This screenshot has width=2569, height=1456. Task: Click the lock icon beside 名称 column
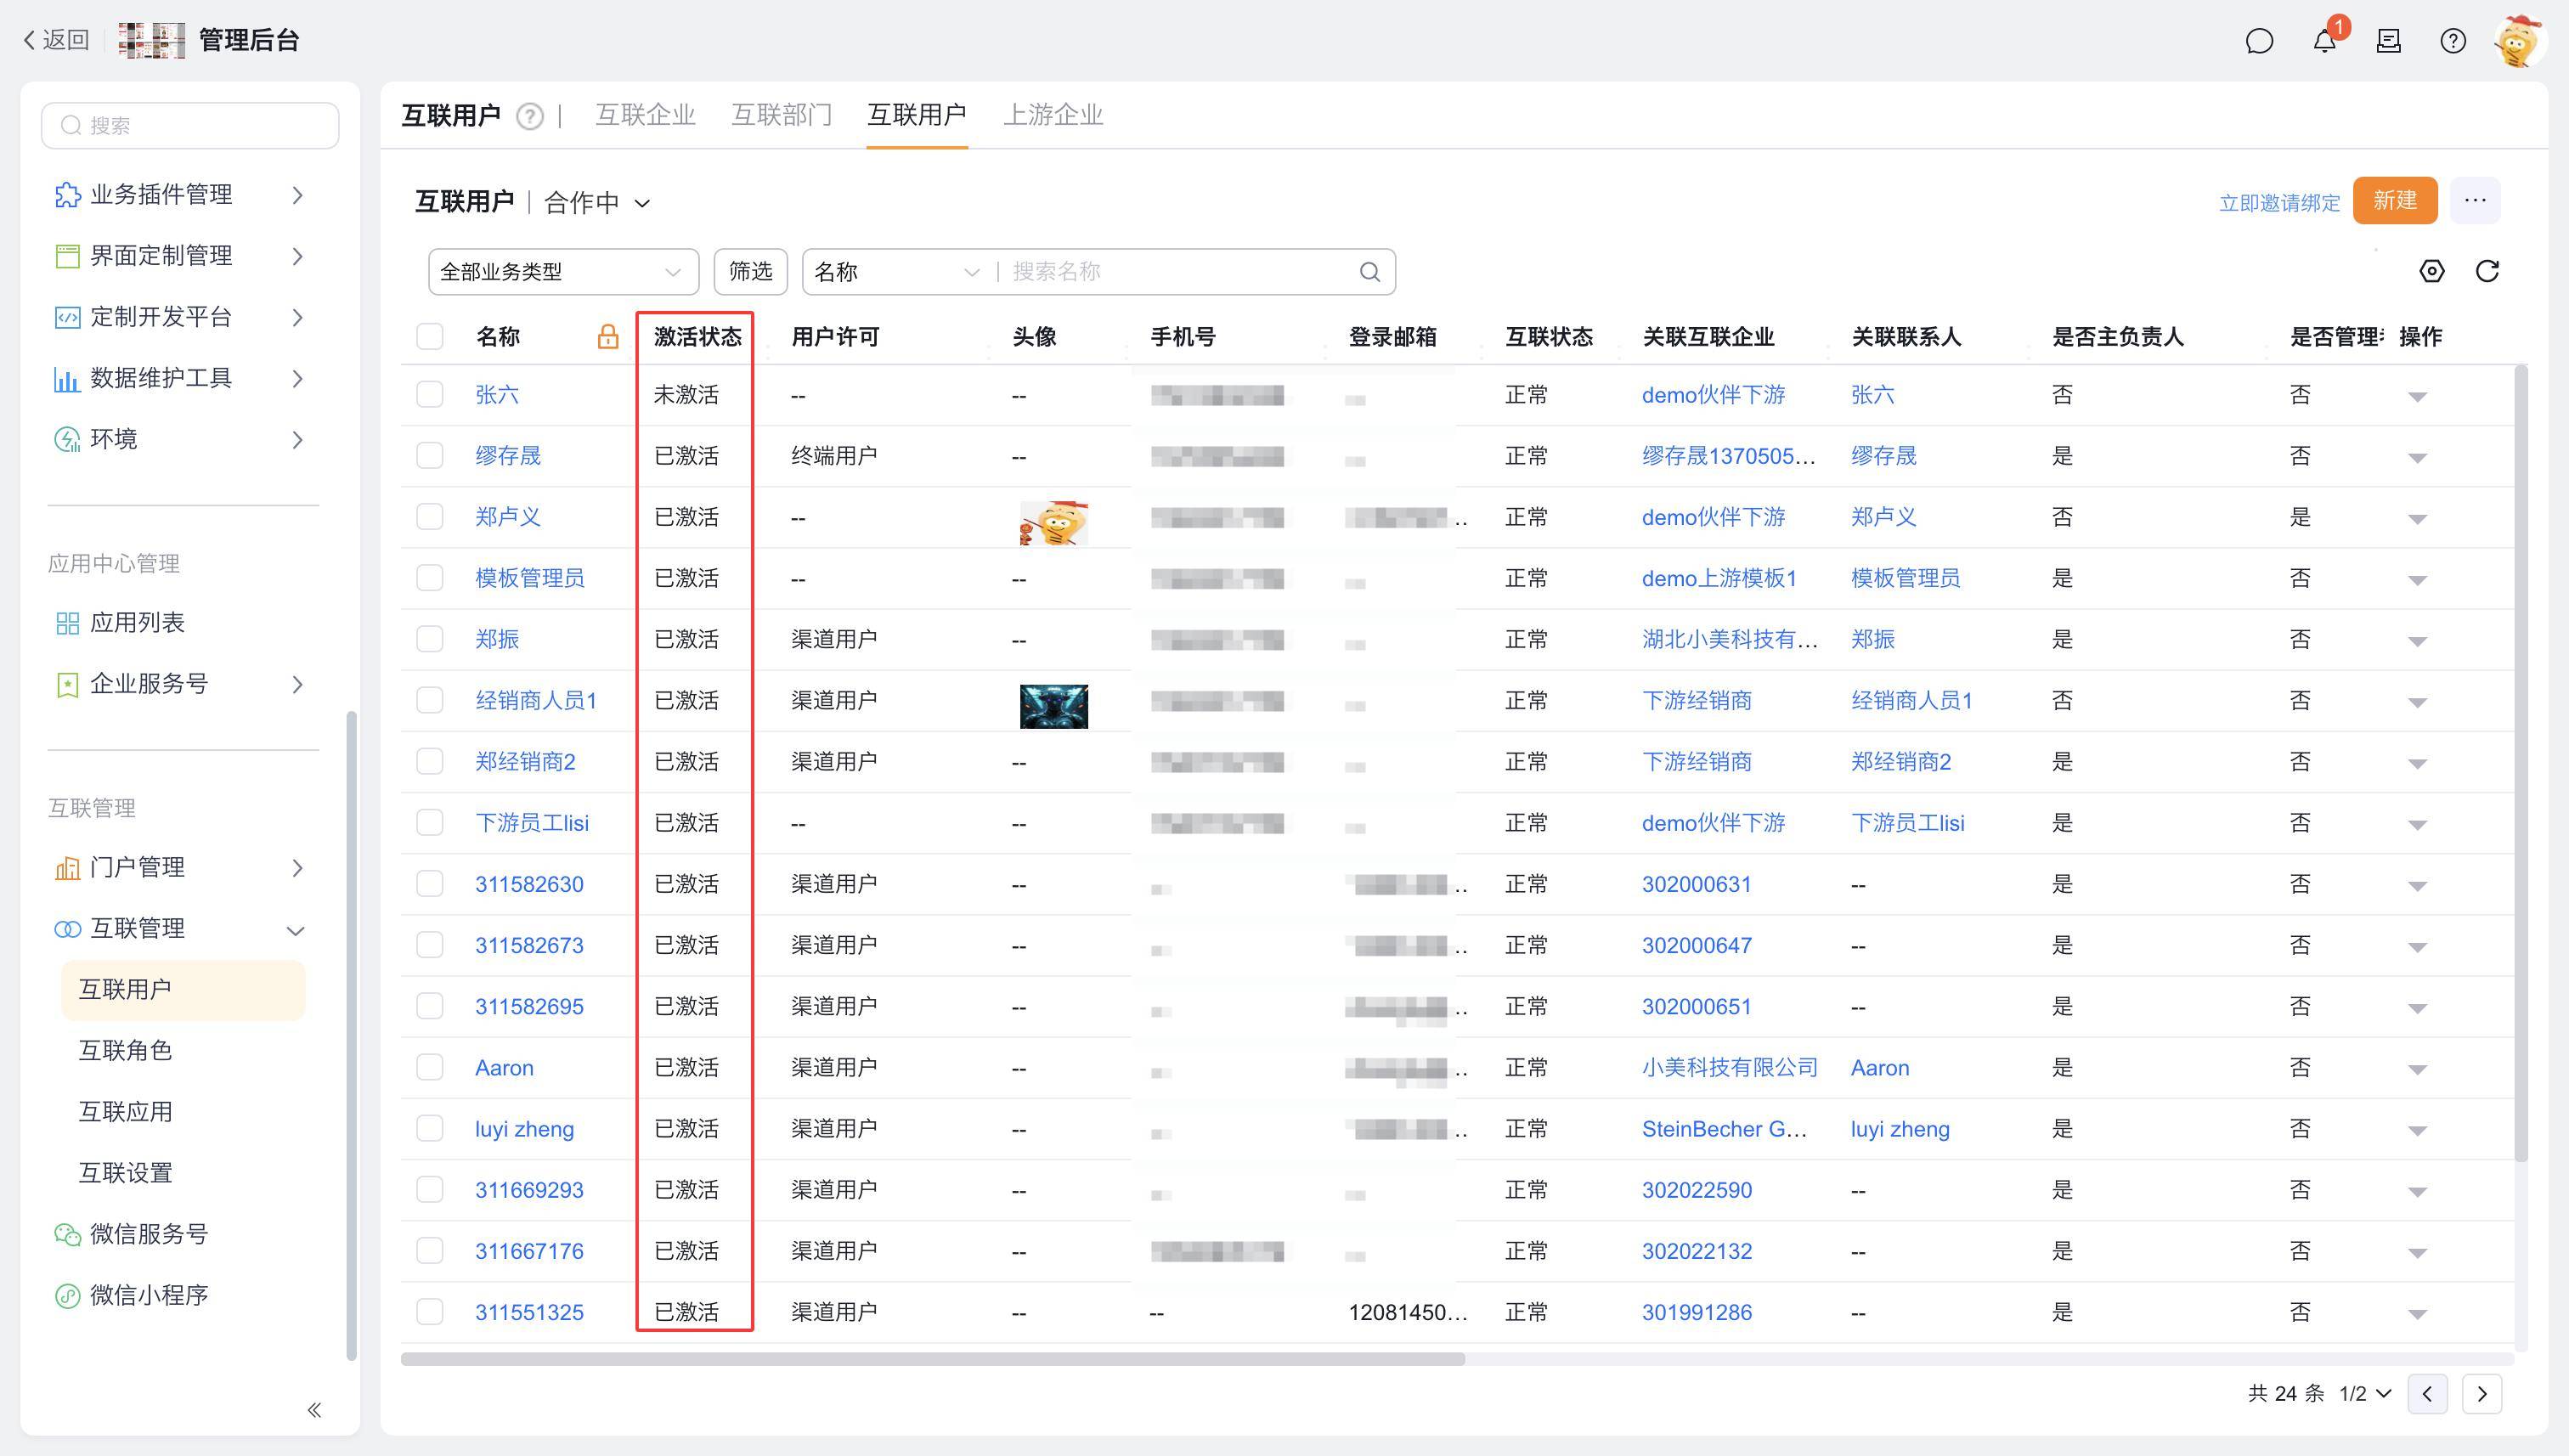point(607,337)
